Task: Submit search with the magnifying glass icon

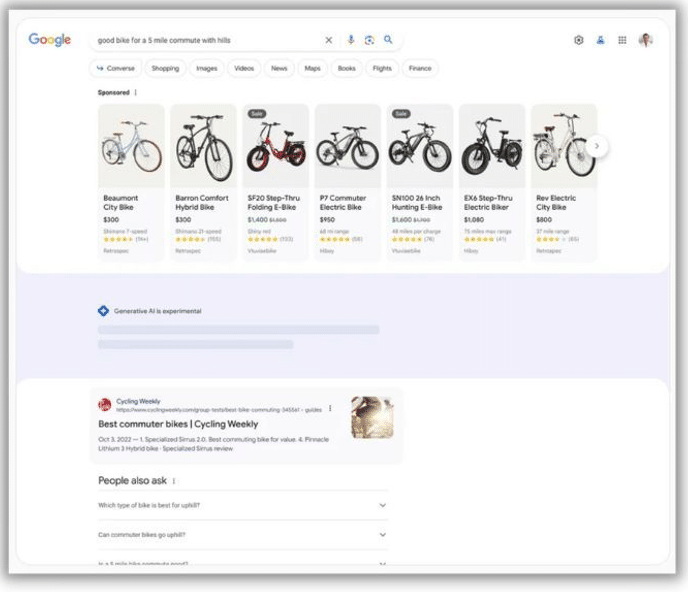Action: tap(388, 39)
